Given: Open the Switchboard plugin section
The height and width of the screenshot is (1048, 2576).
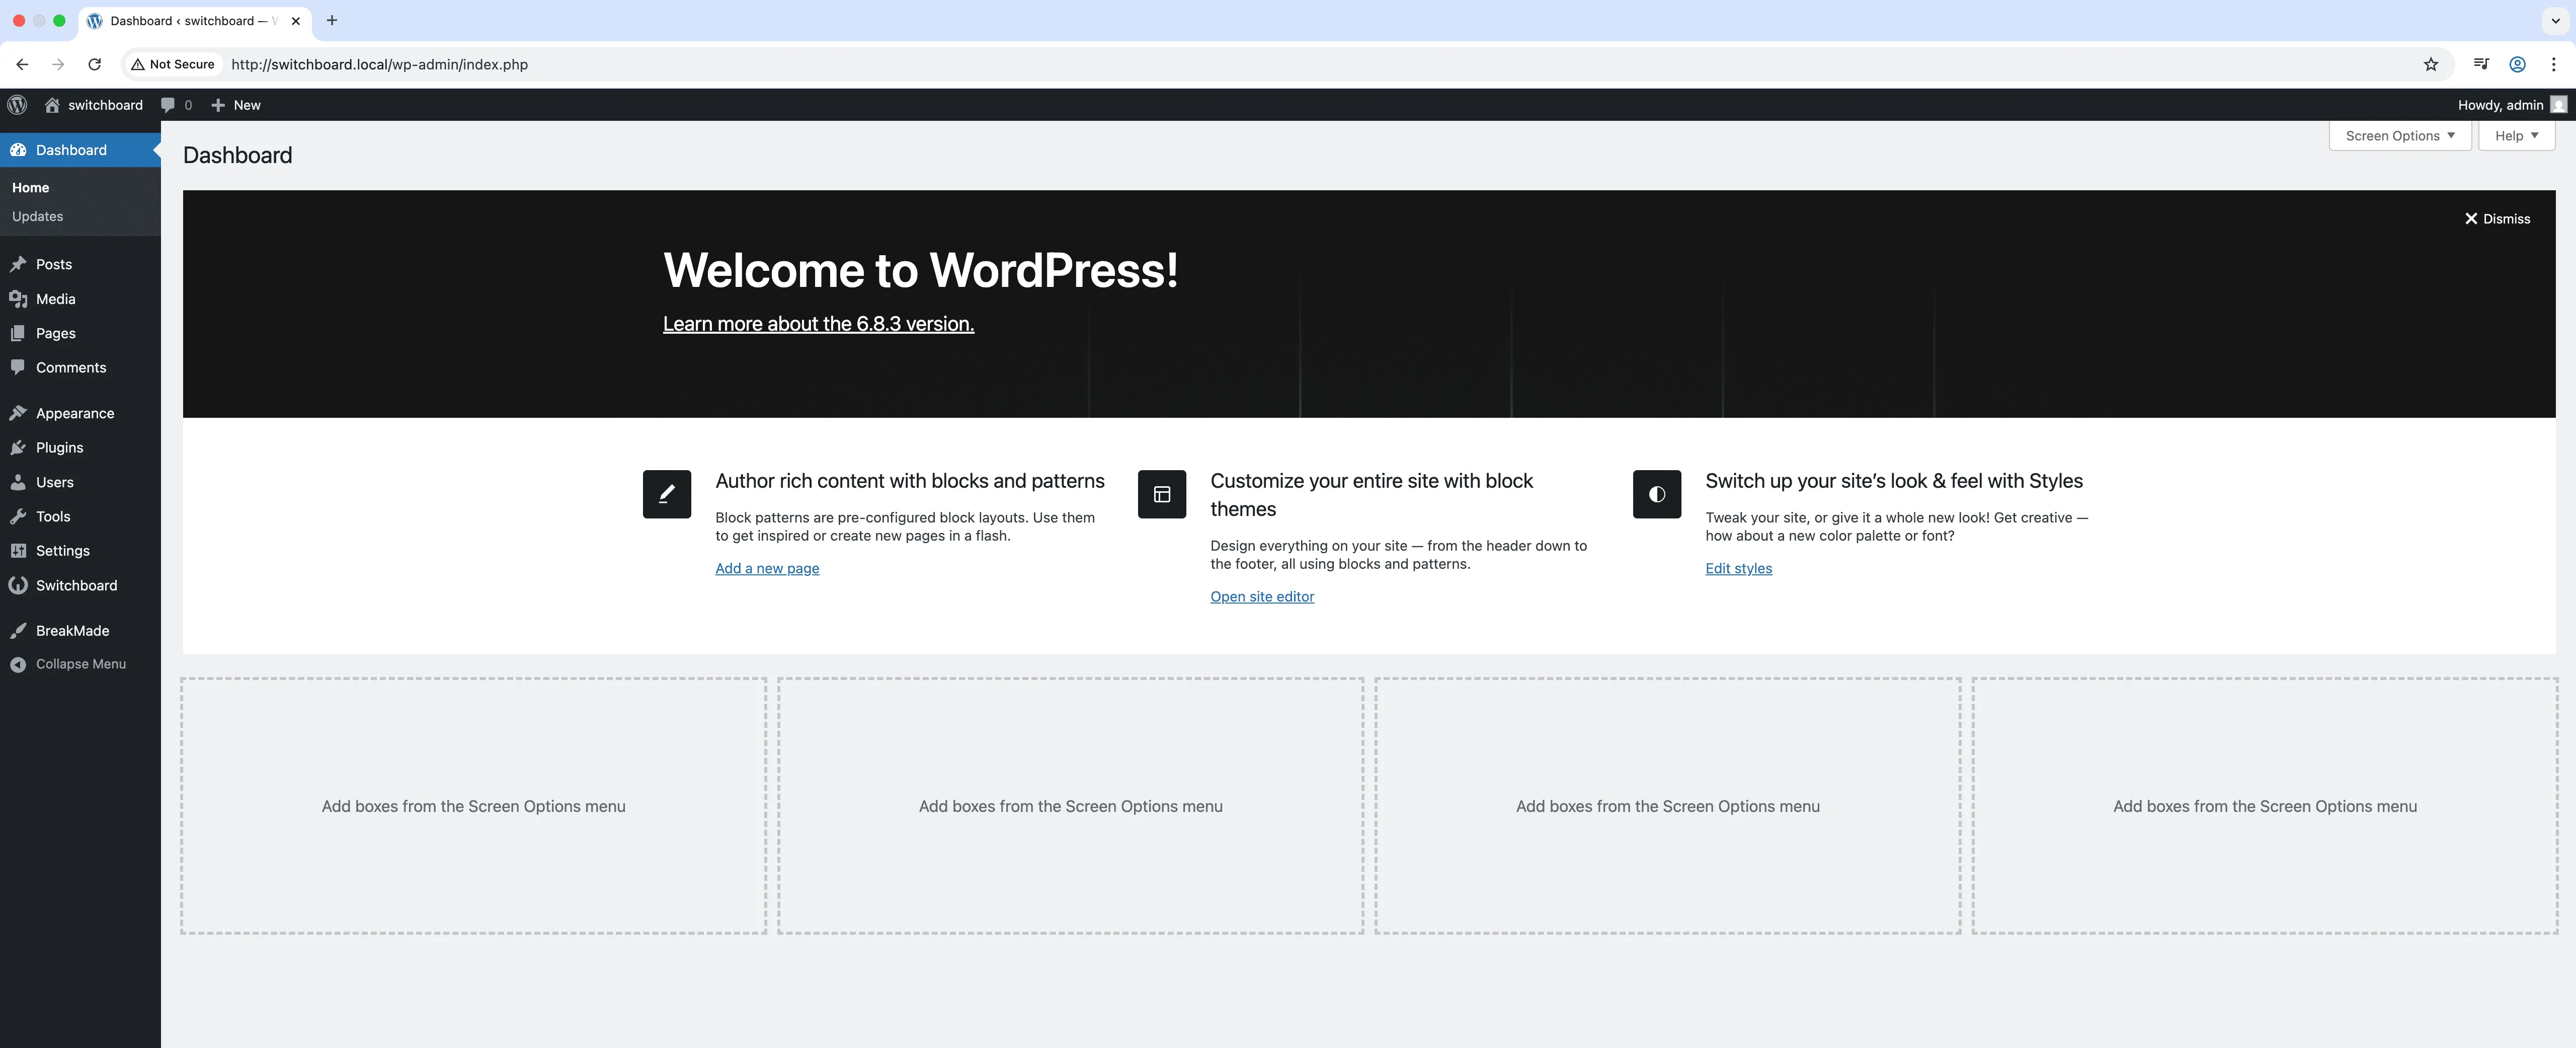Looking at the screenshot, I should point(77,585).
